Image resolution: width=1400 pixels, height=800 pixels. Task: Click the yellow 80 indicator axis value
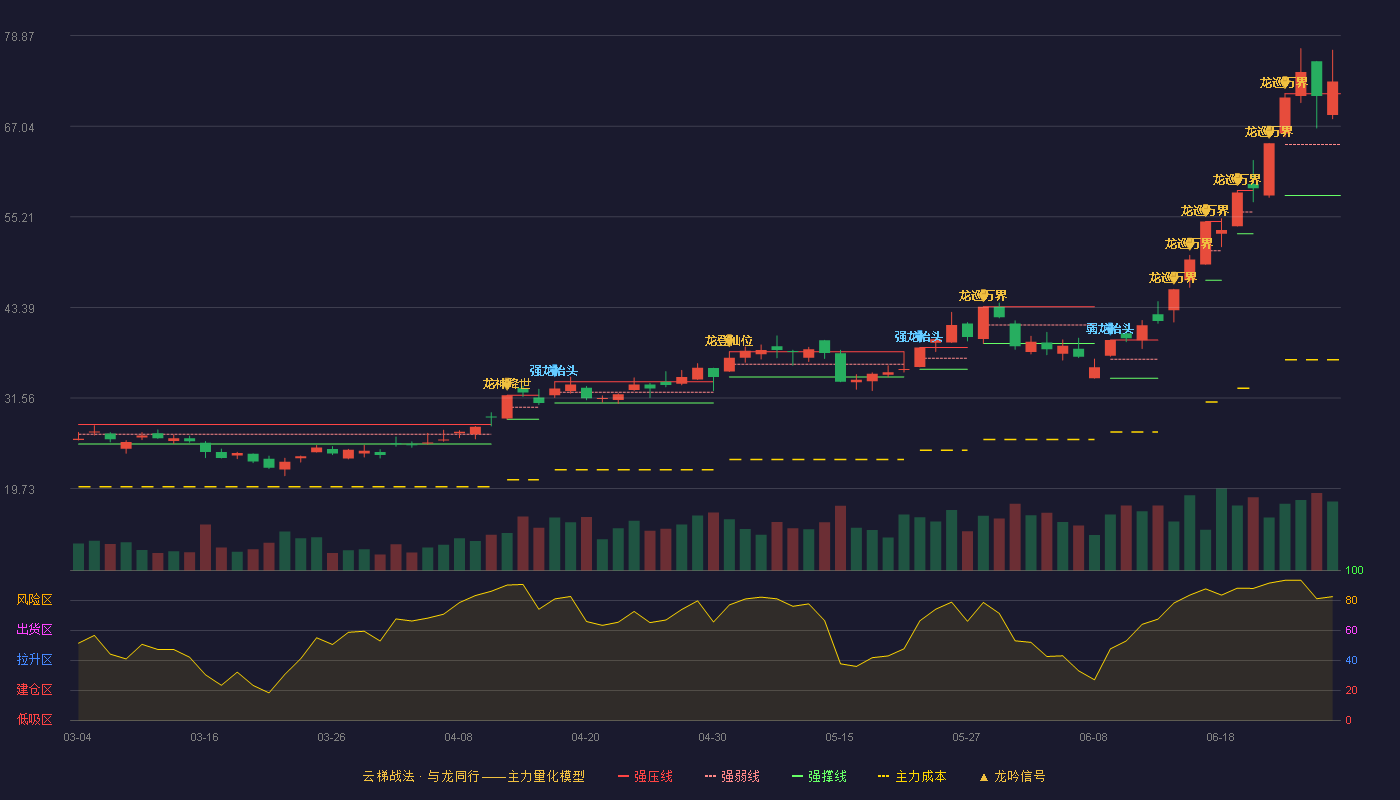tap(1351, 600)
